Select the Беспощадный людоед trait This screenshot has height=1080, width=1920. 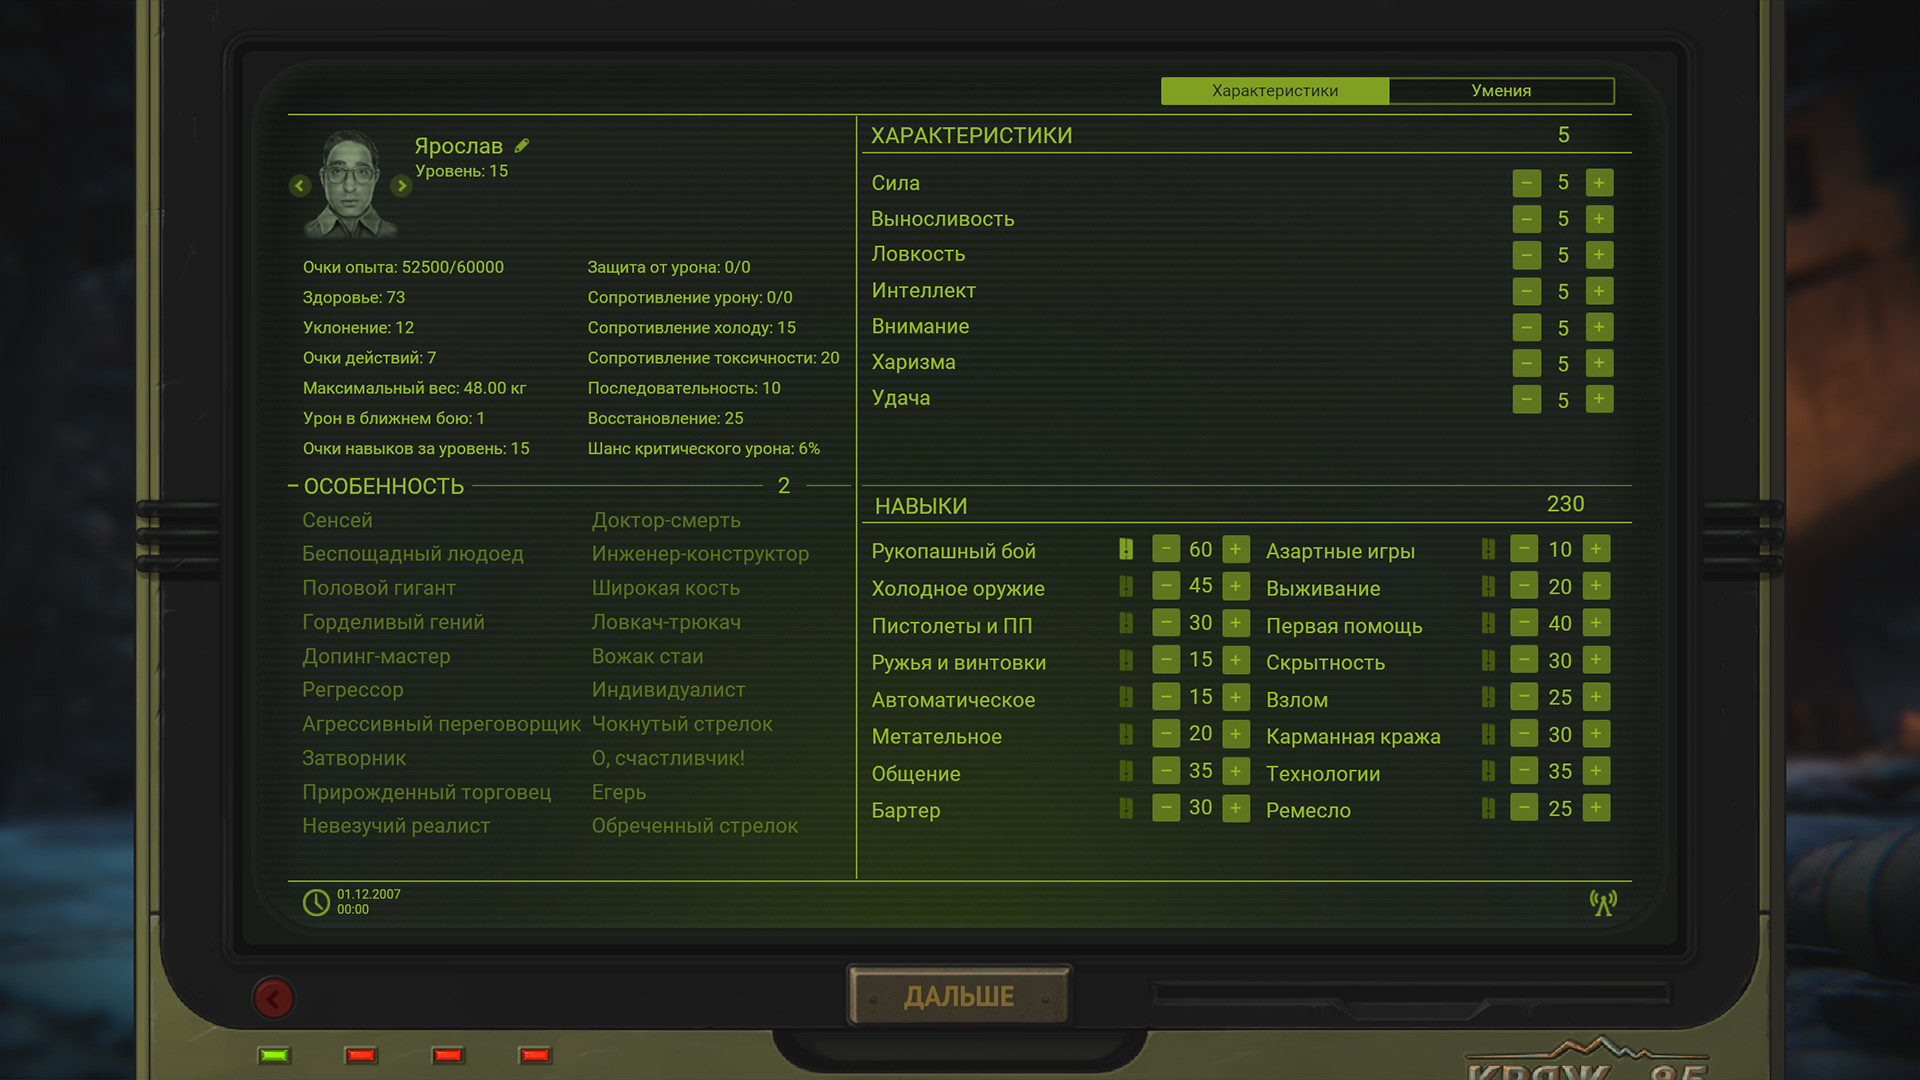coord(412,554)
